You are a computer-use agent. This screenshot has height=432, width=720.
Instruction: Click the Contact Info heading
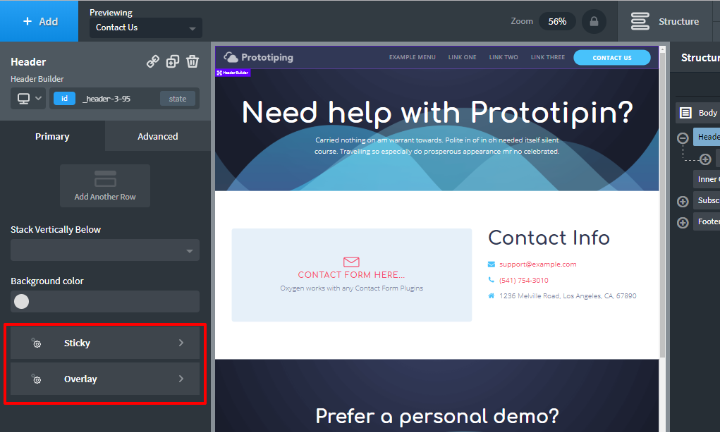click(549, 238)
